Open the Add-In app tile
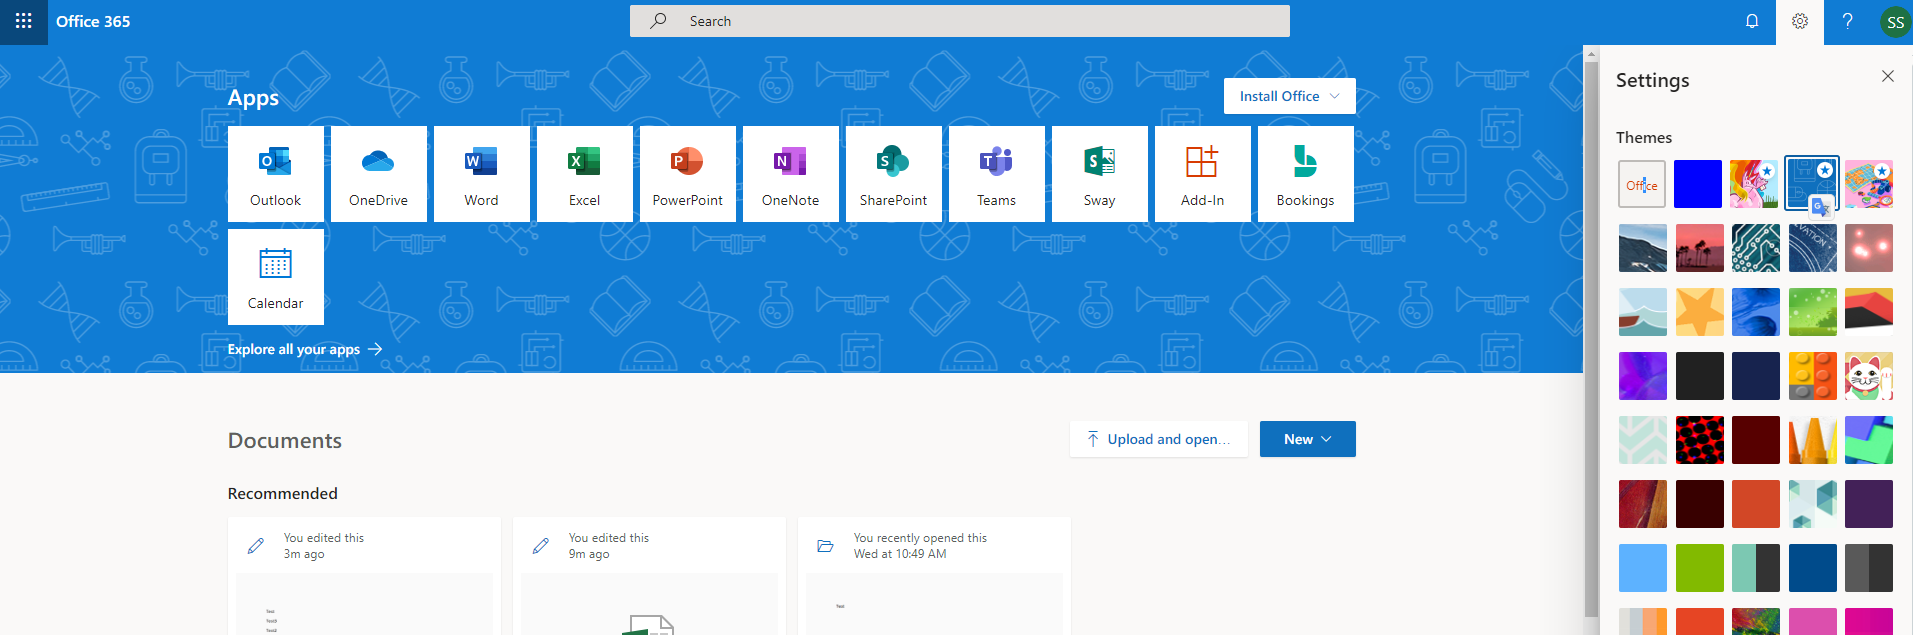The width and height of the screenshot is (1913, 635). [1203, 174]
